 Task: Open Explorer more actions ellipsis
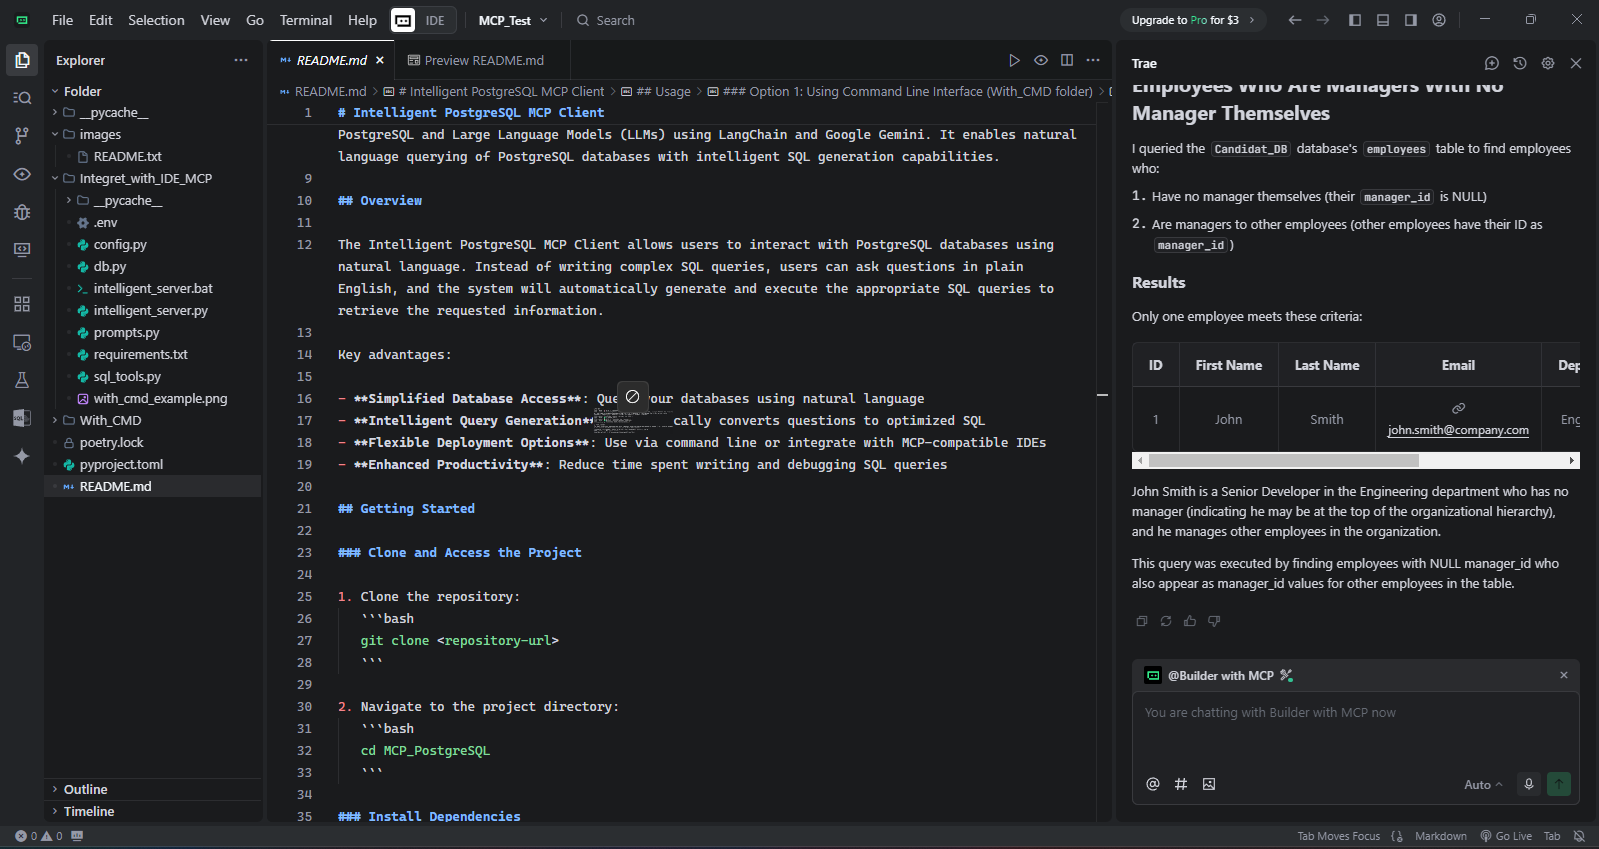(241, 60)
